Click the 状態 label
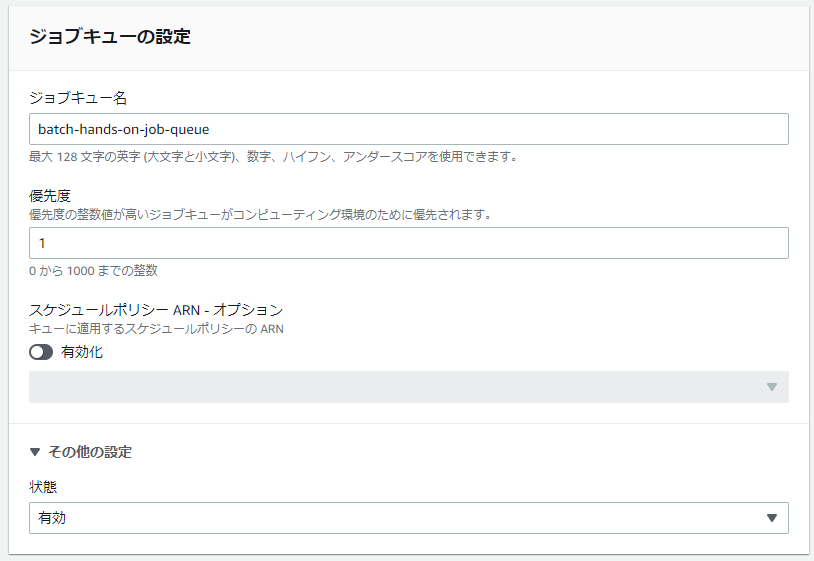 tap(43, 487)
